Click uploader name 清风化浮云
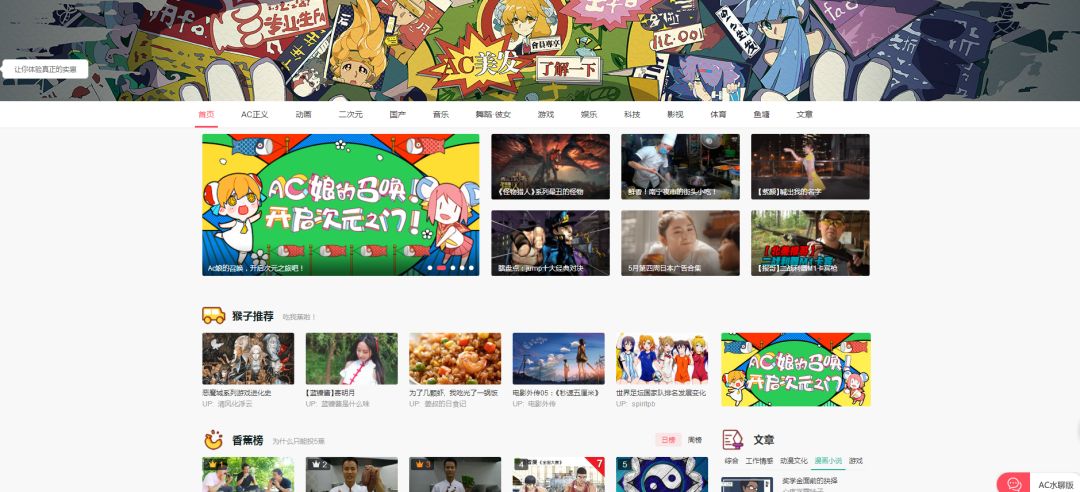The image size is (1080, 492). pyautogui.click(x=235, y=404)
